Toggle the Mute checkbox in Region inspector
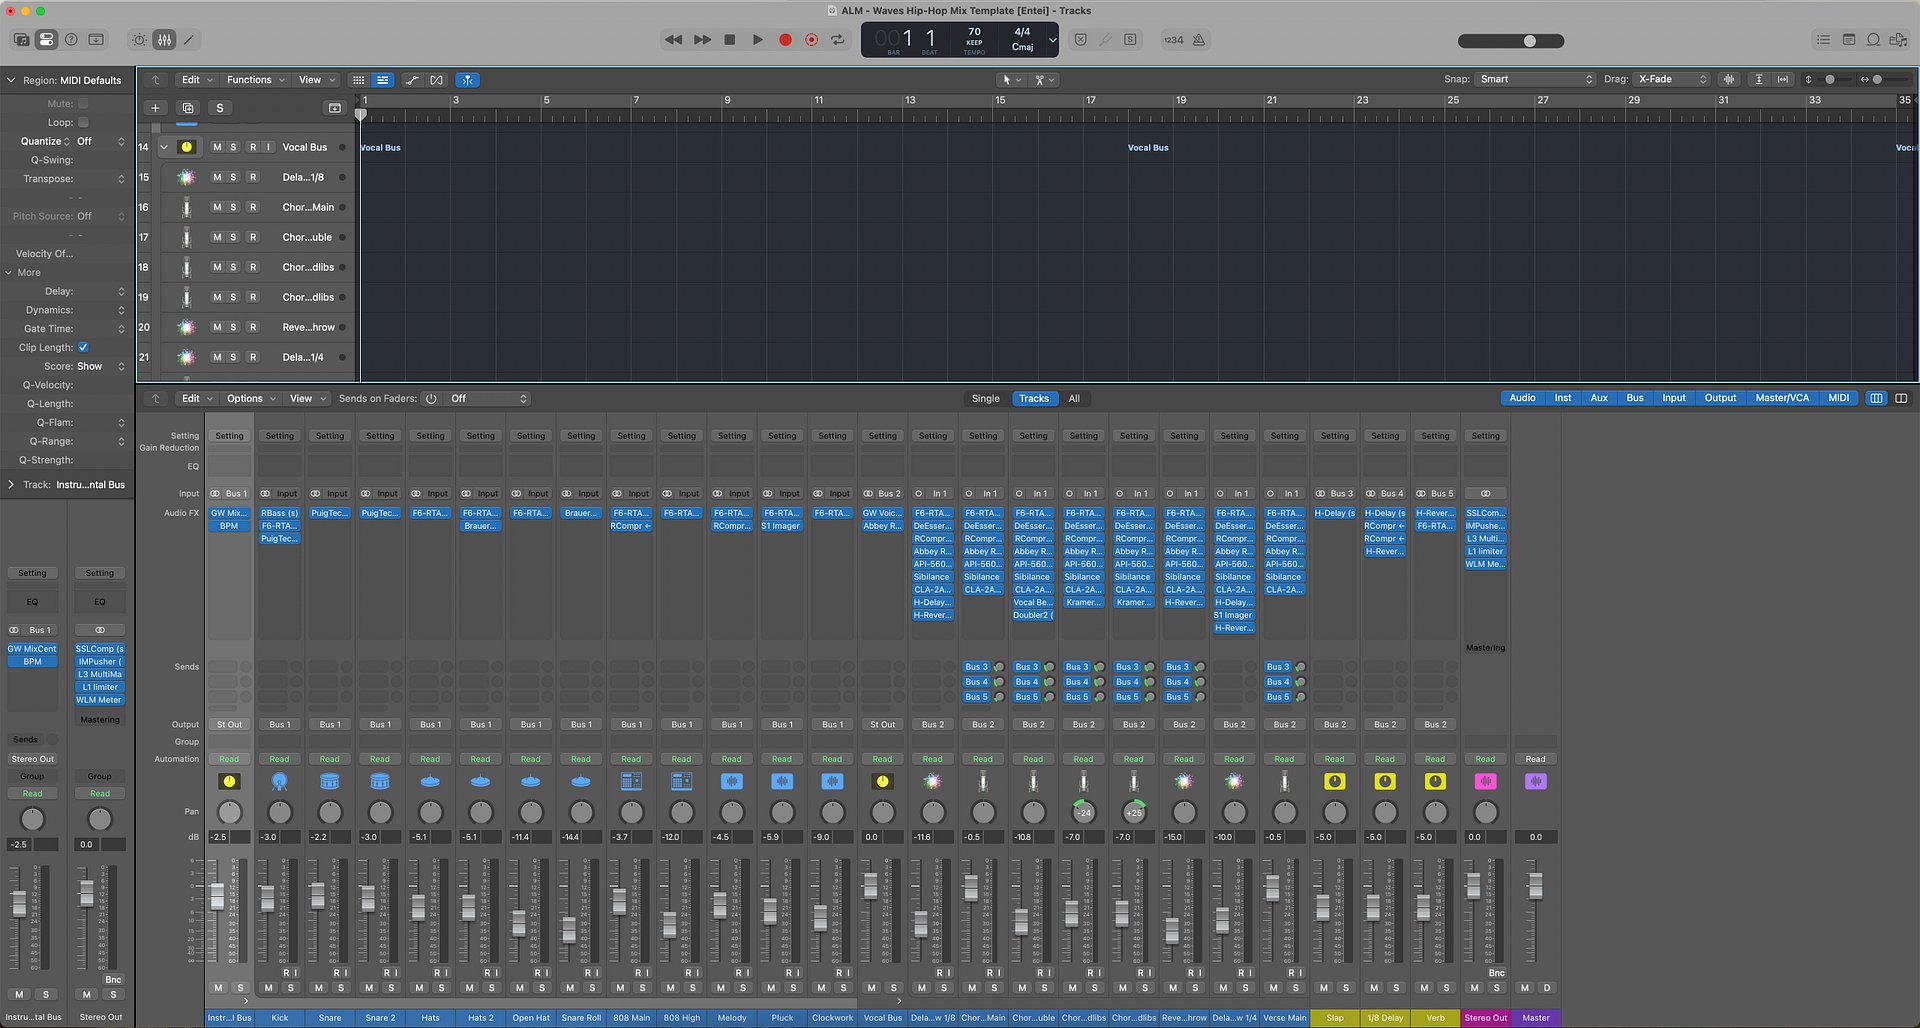The height and width of the screenshot is (1028, 1920). pyautogui.click(x=83, y=103)
